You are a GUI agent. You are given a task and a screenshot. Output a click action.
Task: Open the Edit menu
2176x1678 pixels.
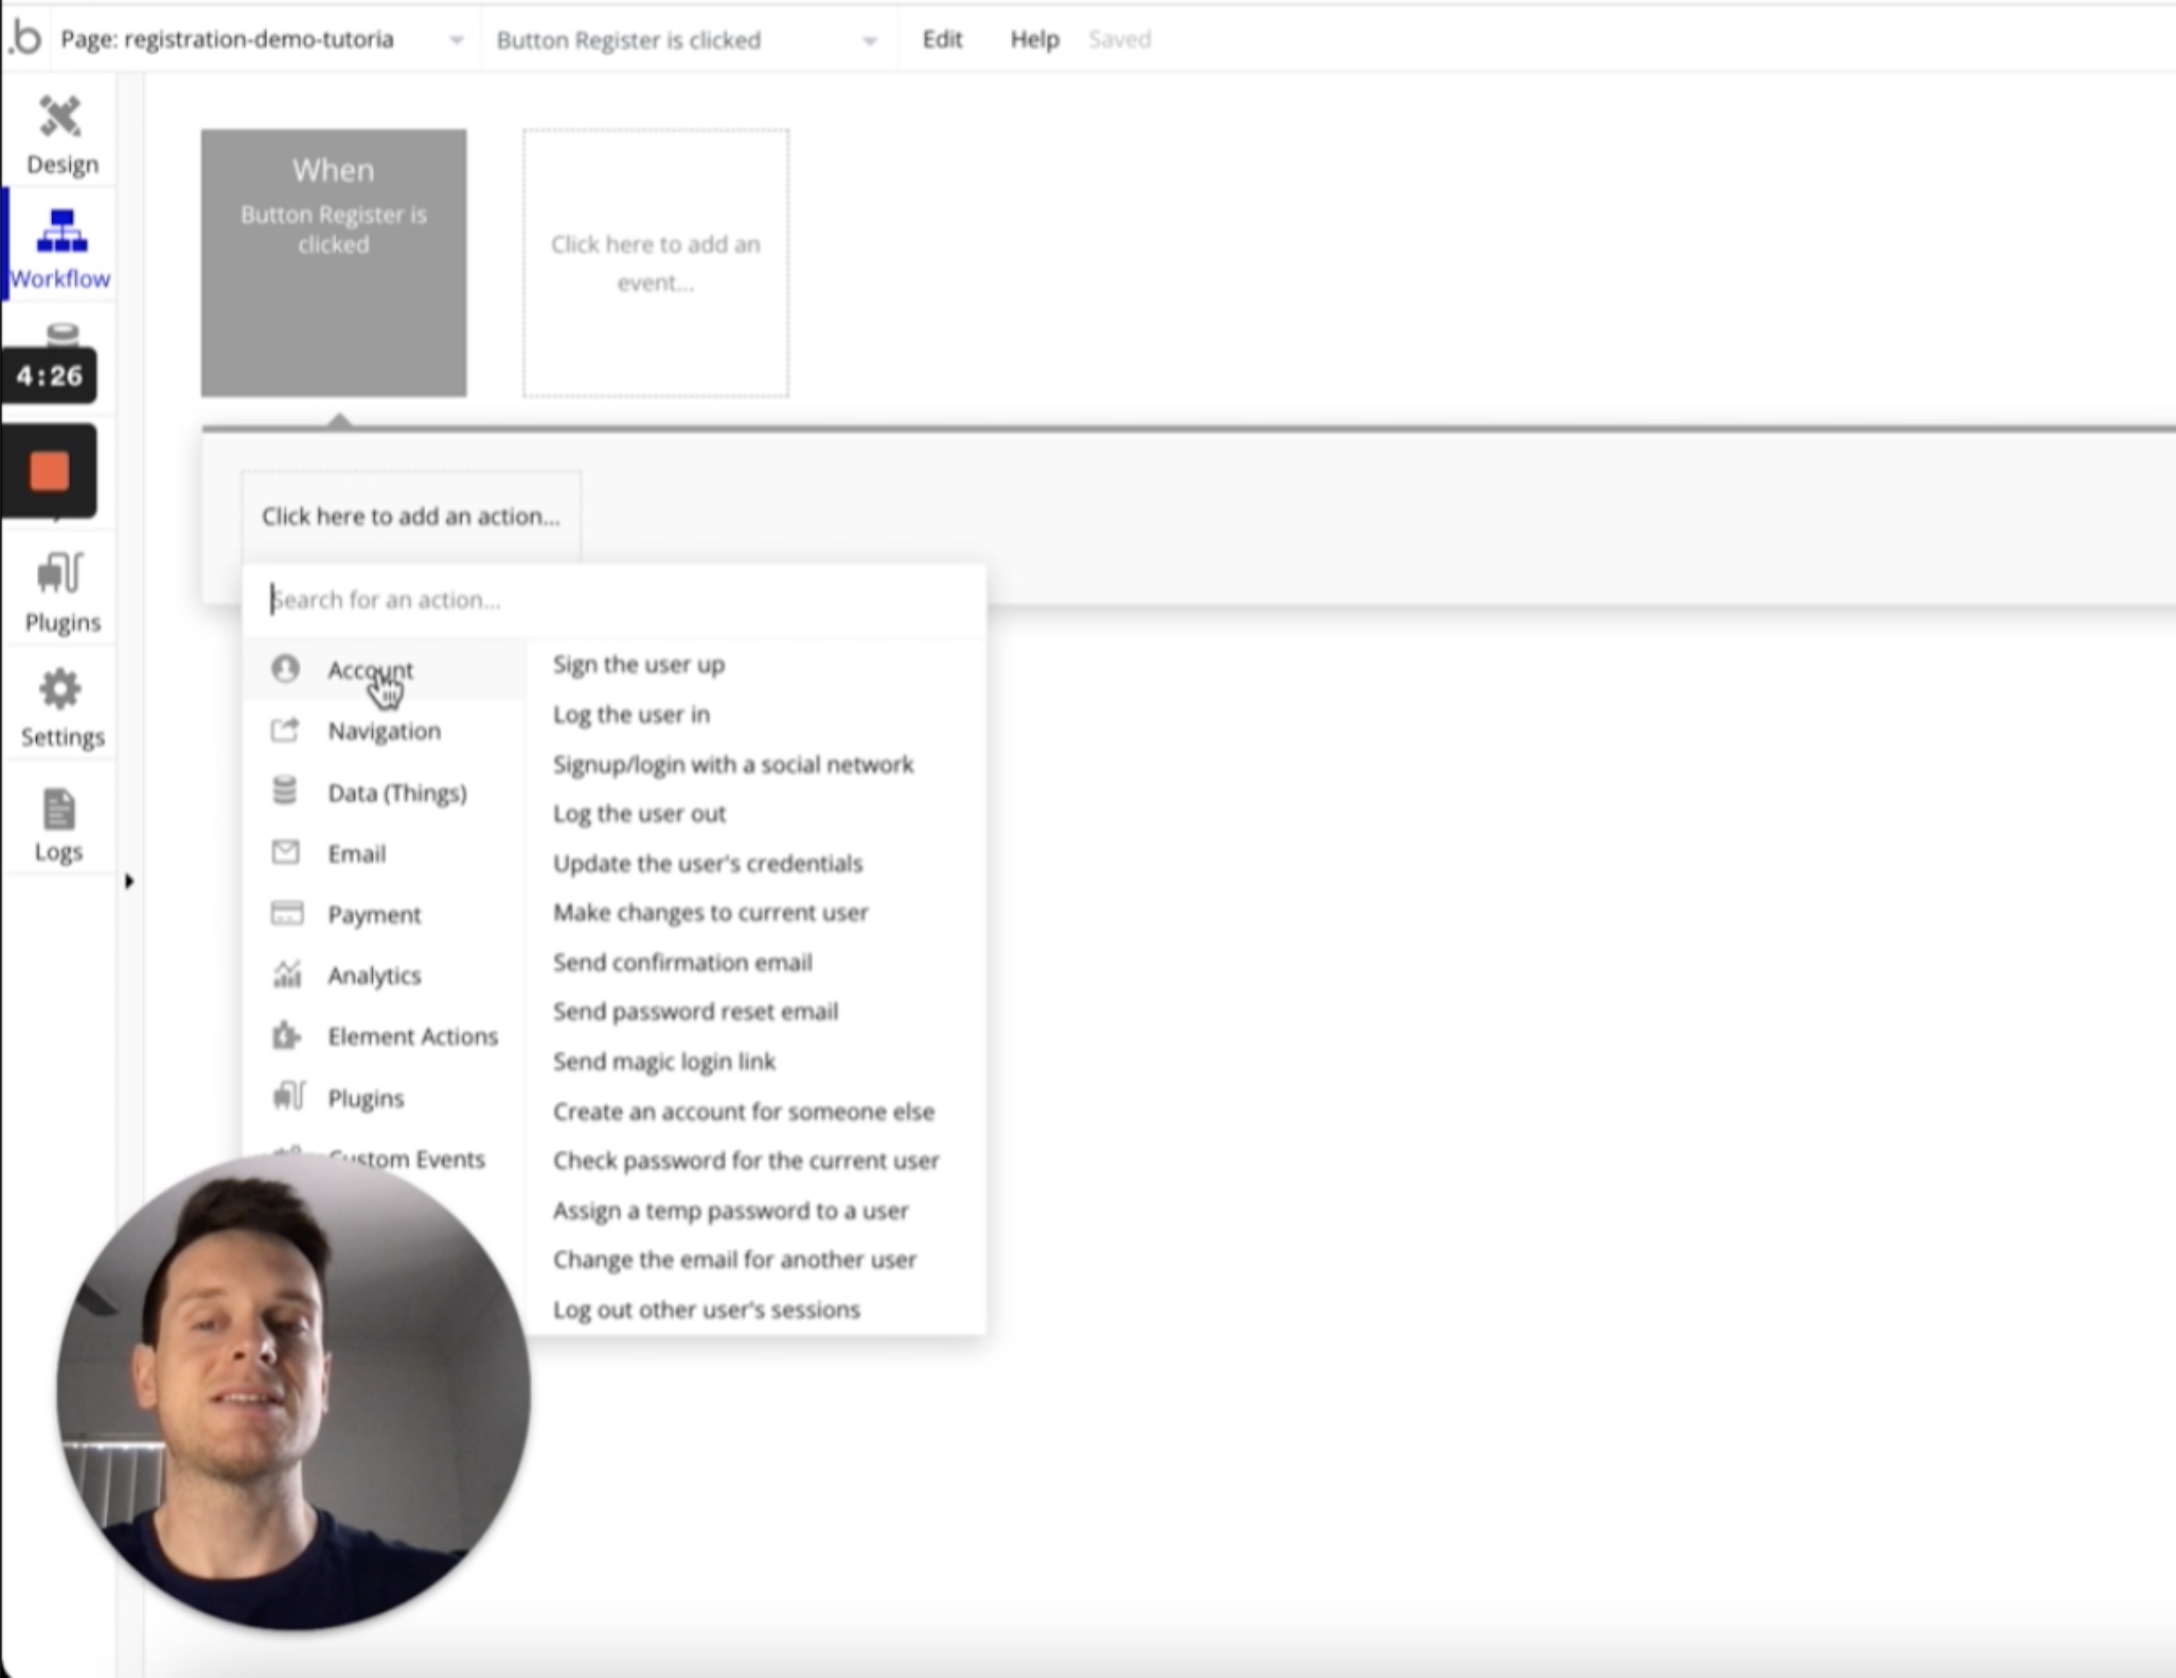942,39
